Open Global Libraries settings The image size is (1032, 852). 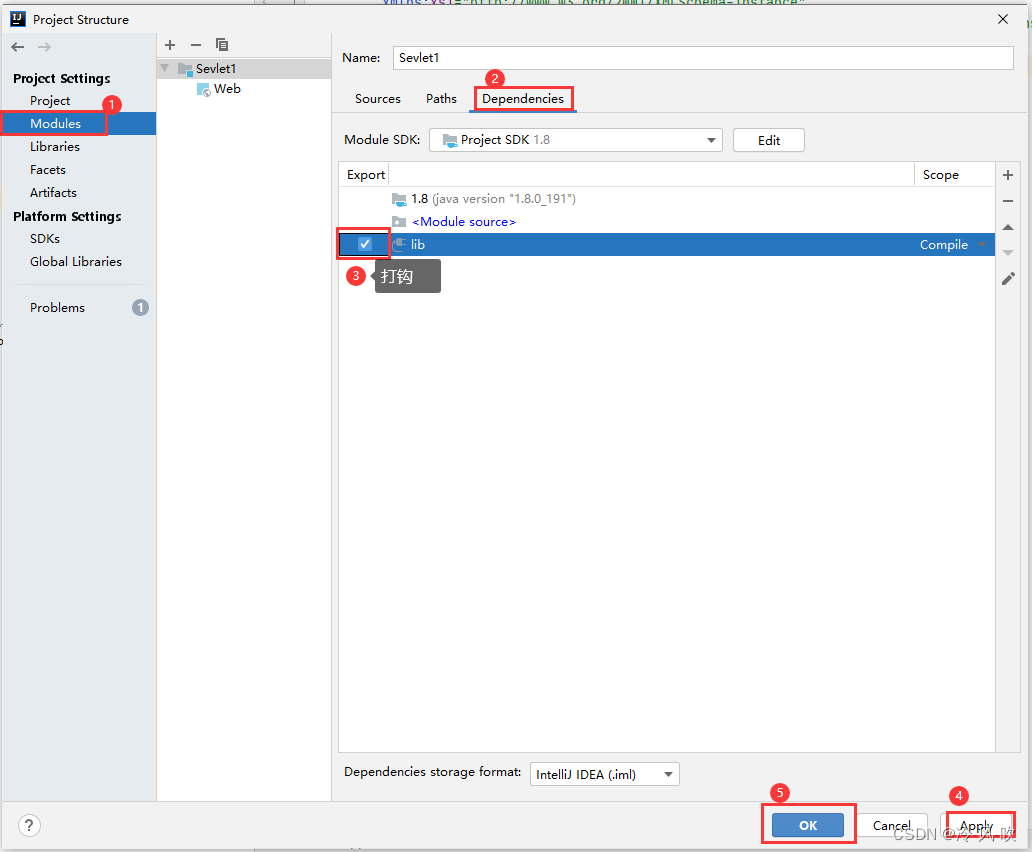(x=76, y=262)
